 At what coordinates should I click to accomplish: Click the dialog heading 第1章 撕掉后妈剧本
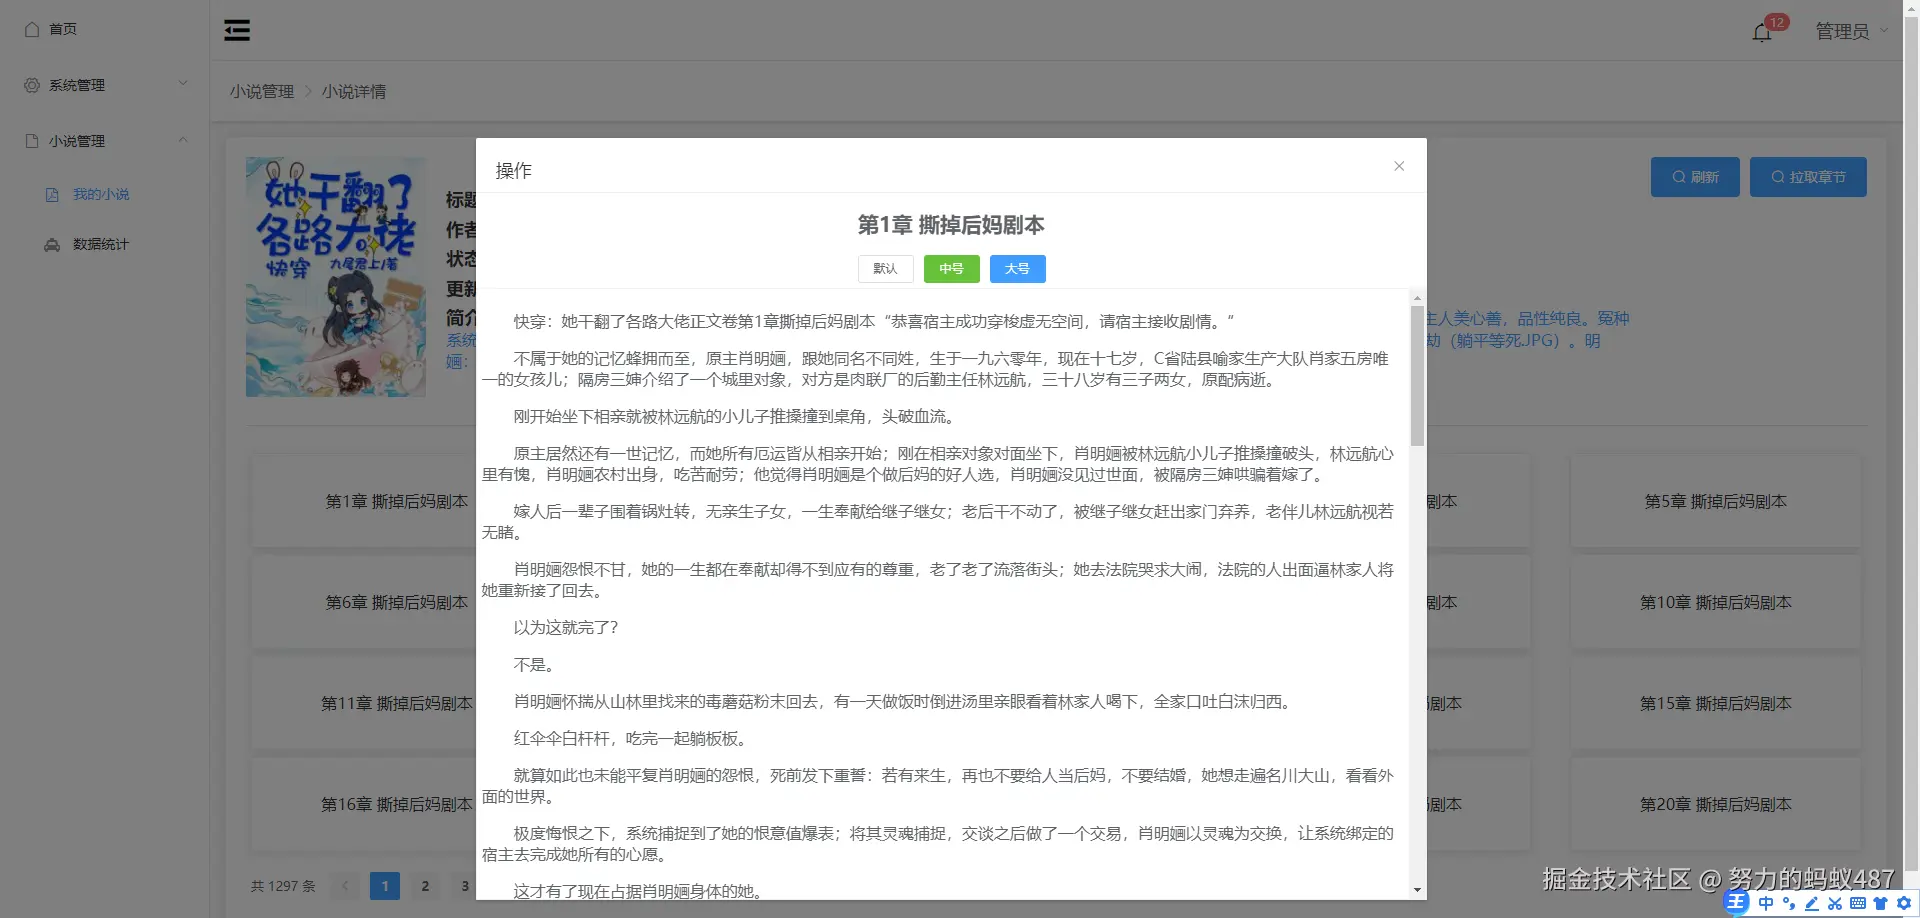pyautogui.click(x=951, y=225)
